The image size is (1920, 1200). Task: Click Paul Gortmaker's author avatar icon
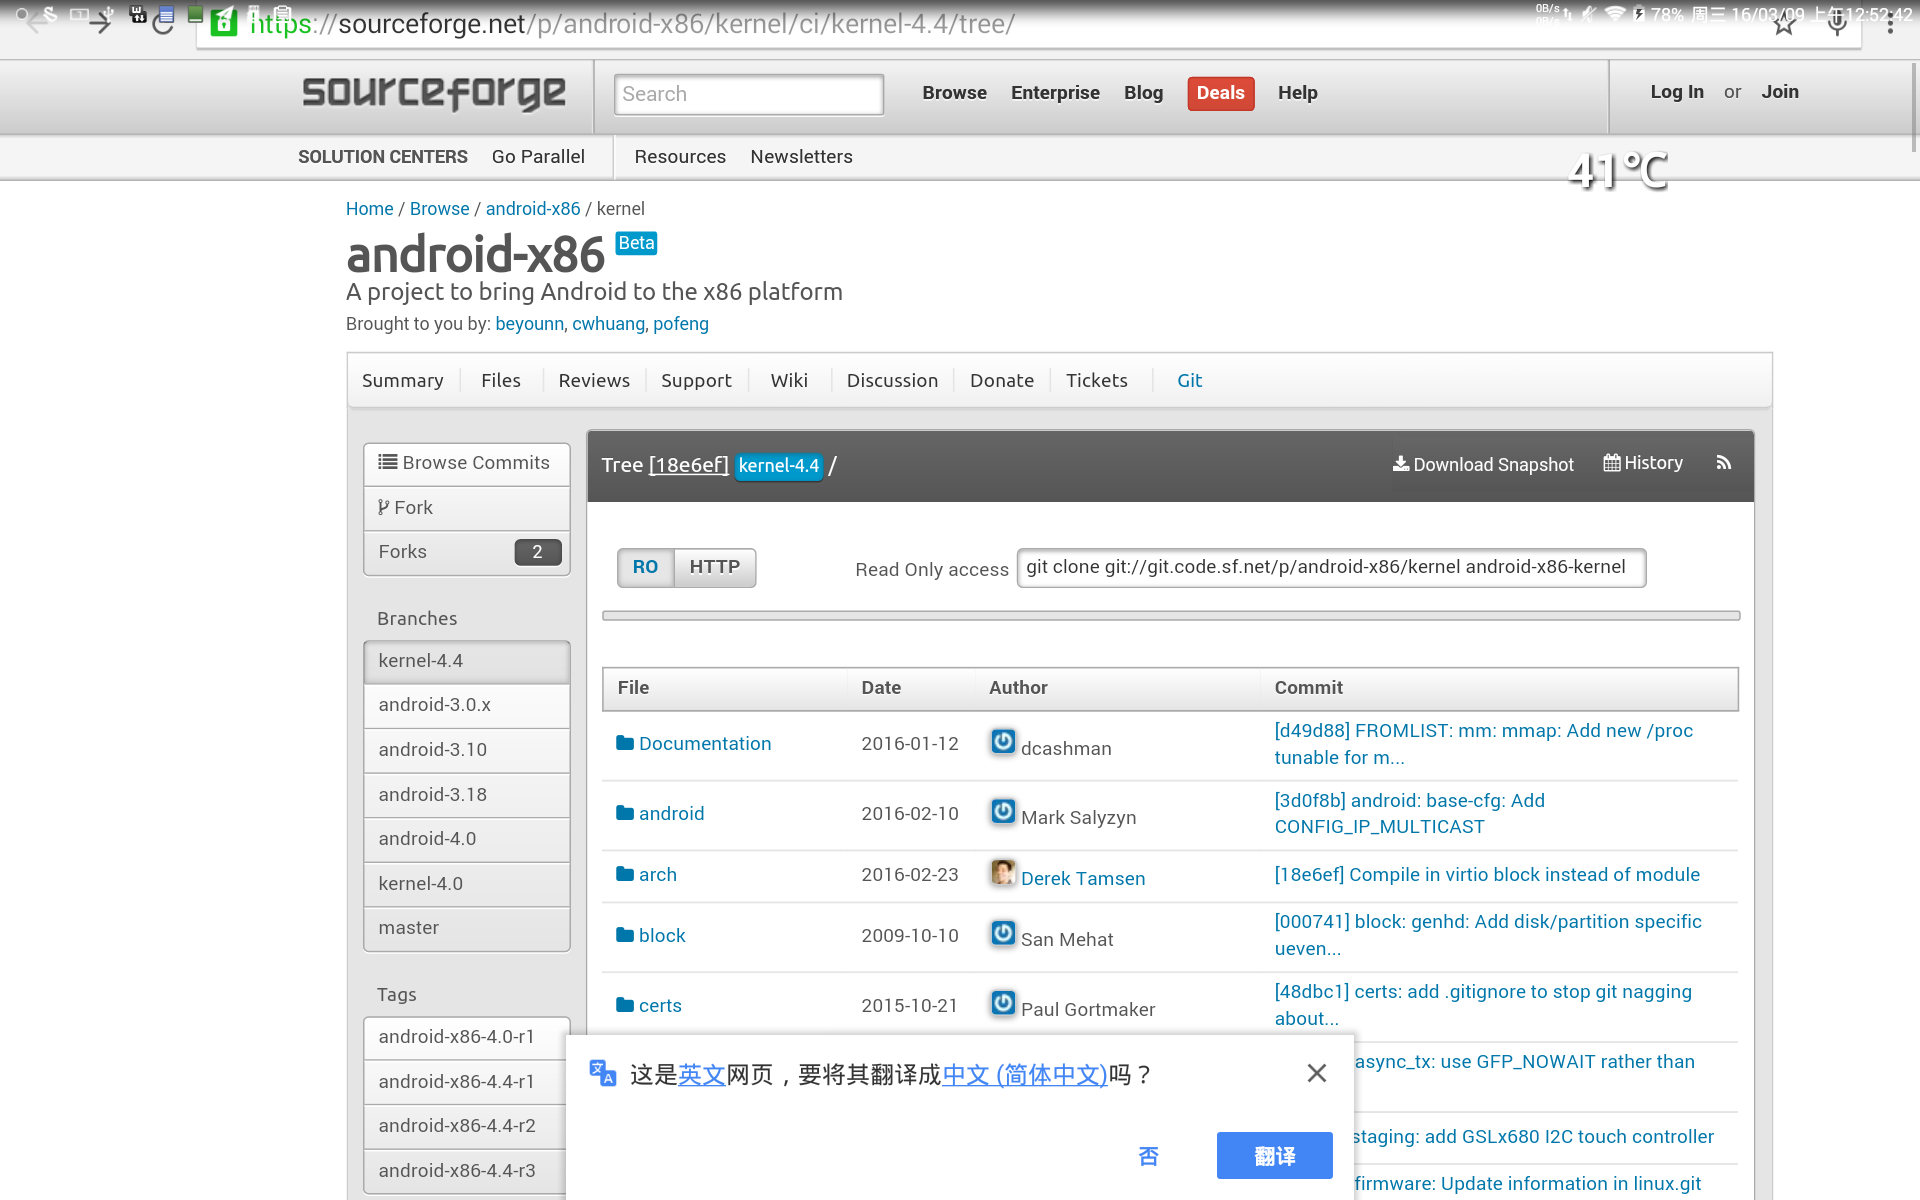pyautogui.click(x=1003, y=1003)
